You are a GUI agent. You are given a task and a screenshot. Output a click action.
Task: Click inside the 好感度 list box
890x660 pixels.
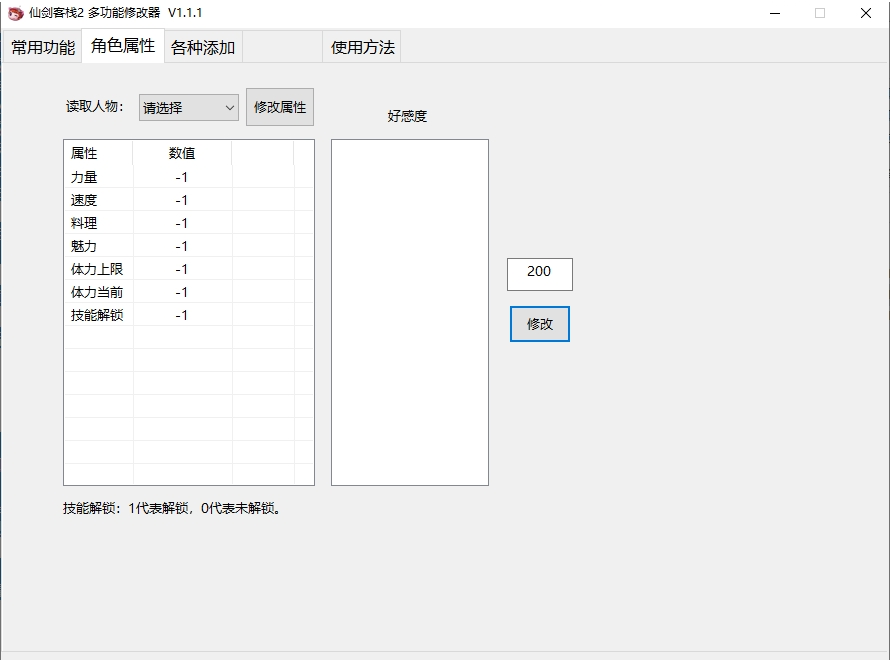pos(410,312)
